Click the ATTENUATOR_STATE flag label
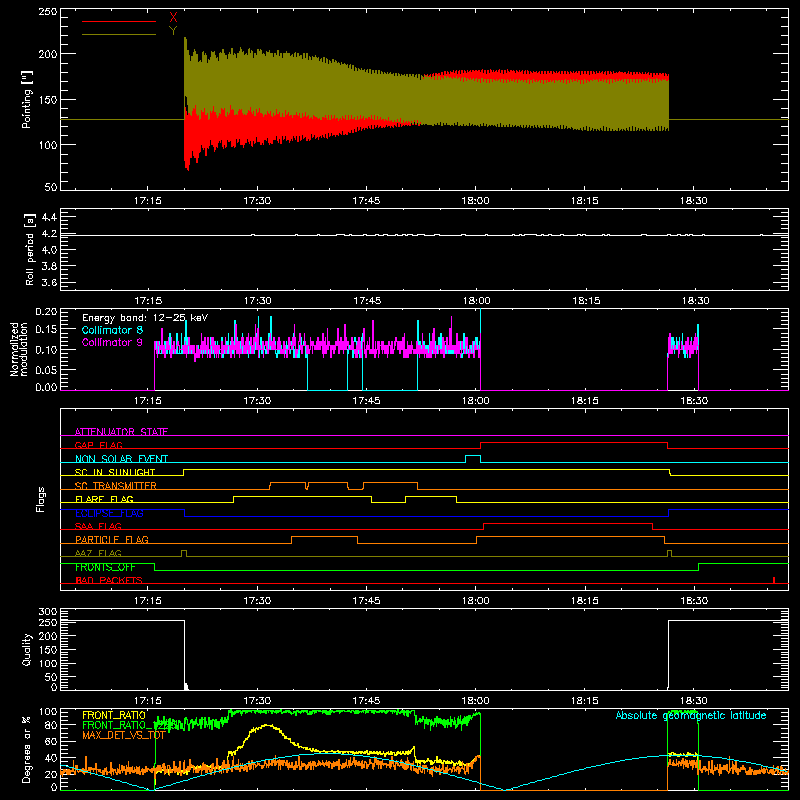 (121, 432)
